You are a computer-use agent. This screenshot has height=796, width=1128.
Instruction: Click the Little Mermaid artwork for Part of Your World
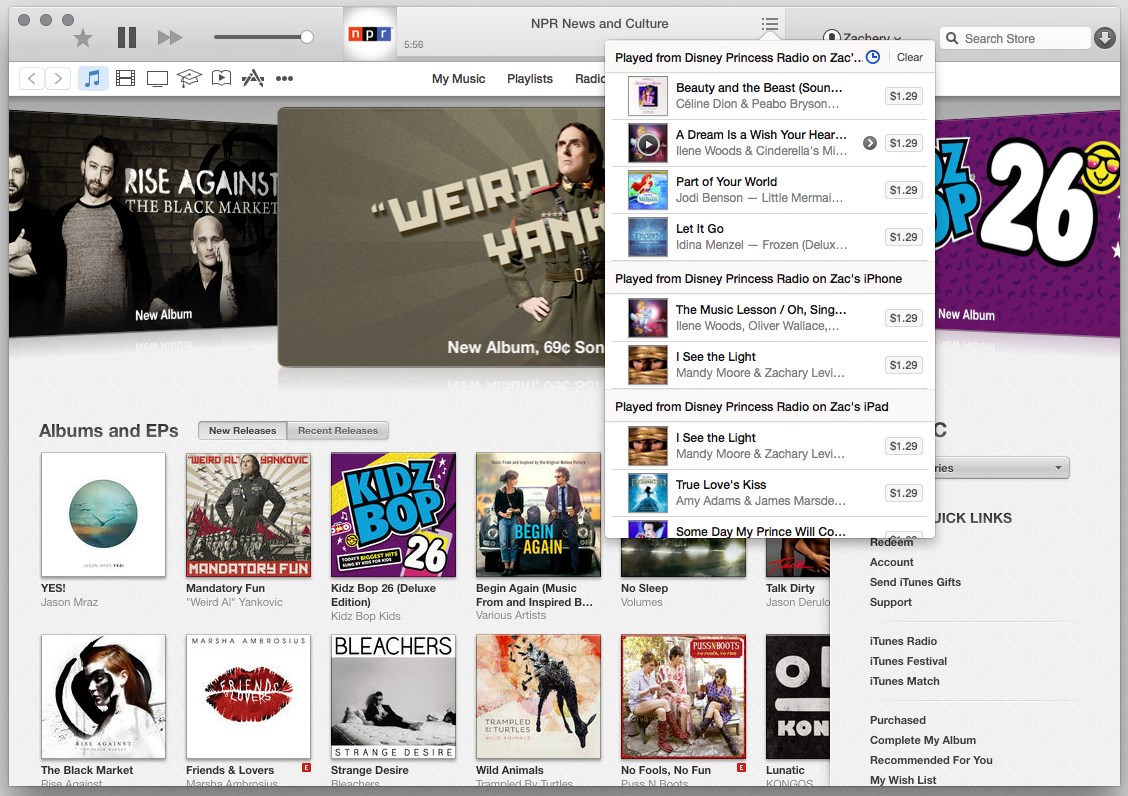pyautogui.click(x=647, y=190)
